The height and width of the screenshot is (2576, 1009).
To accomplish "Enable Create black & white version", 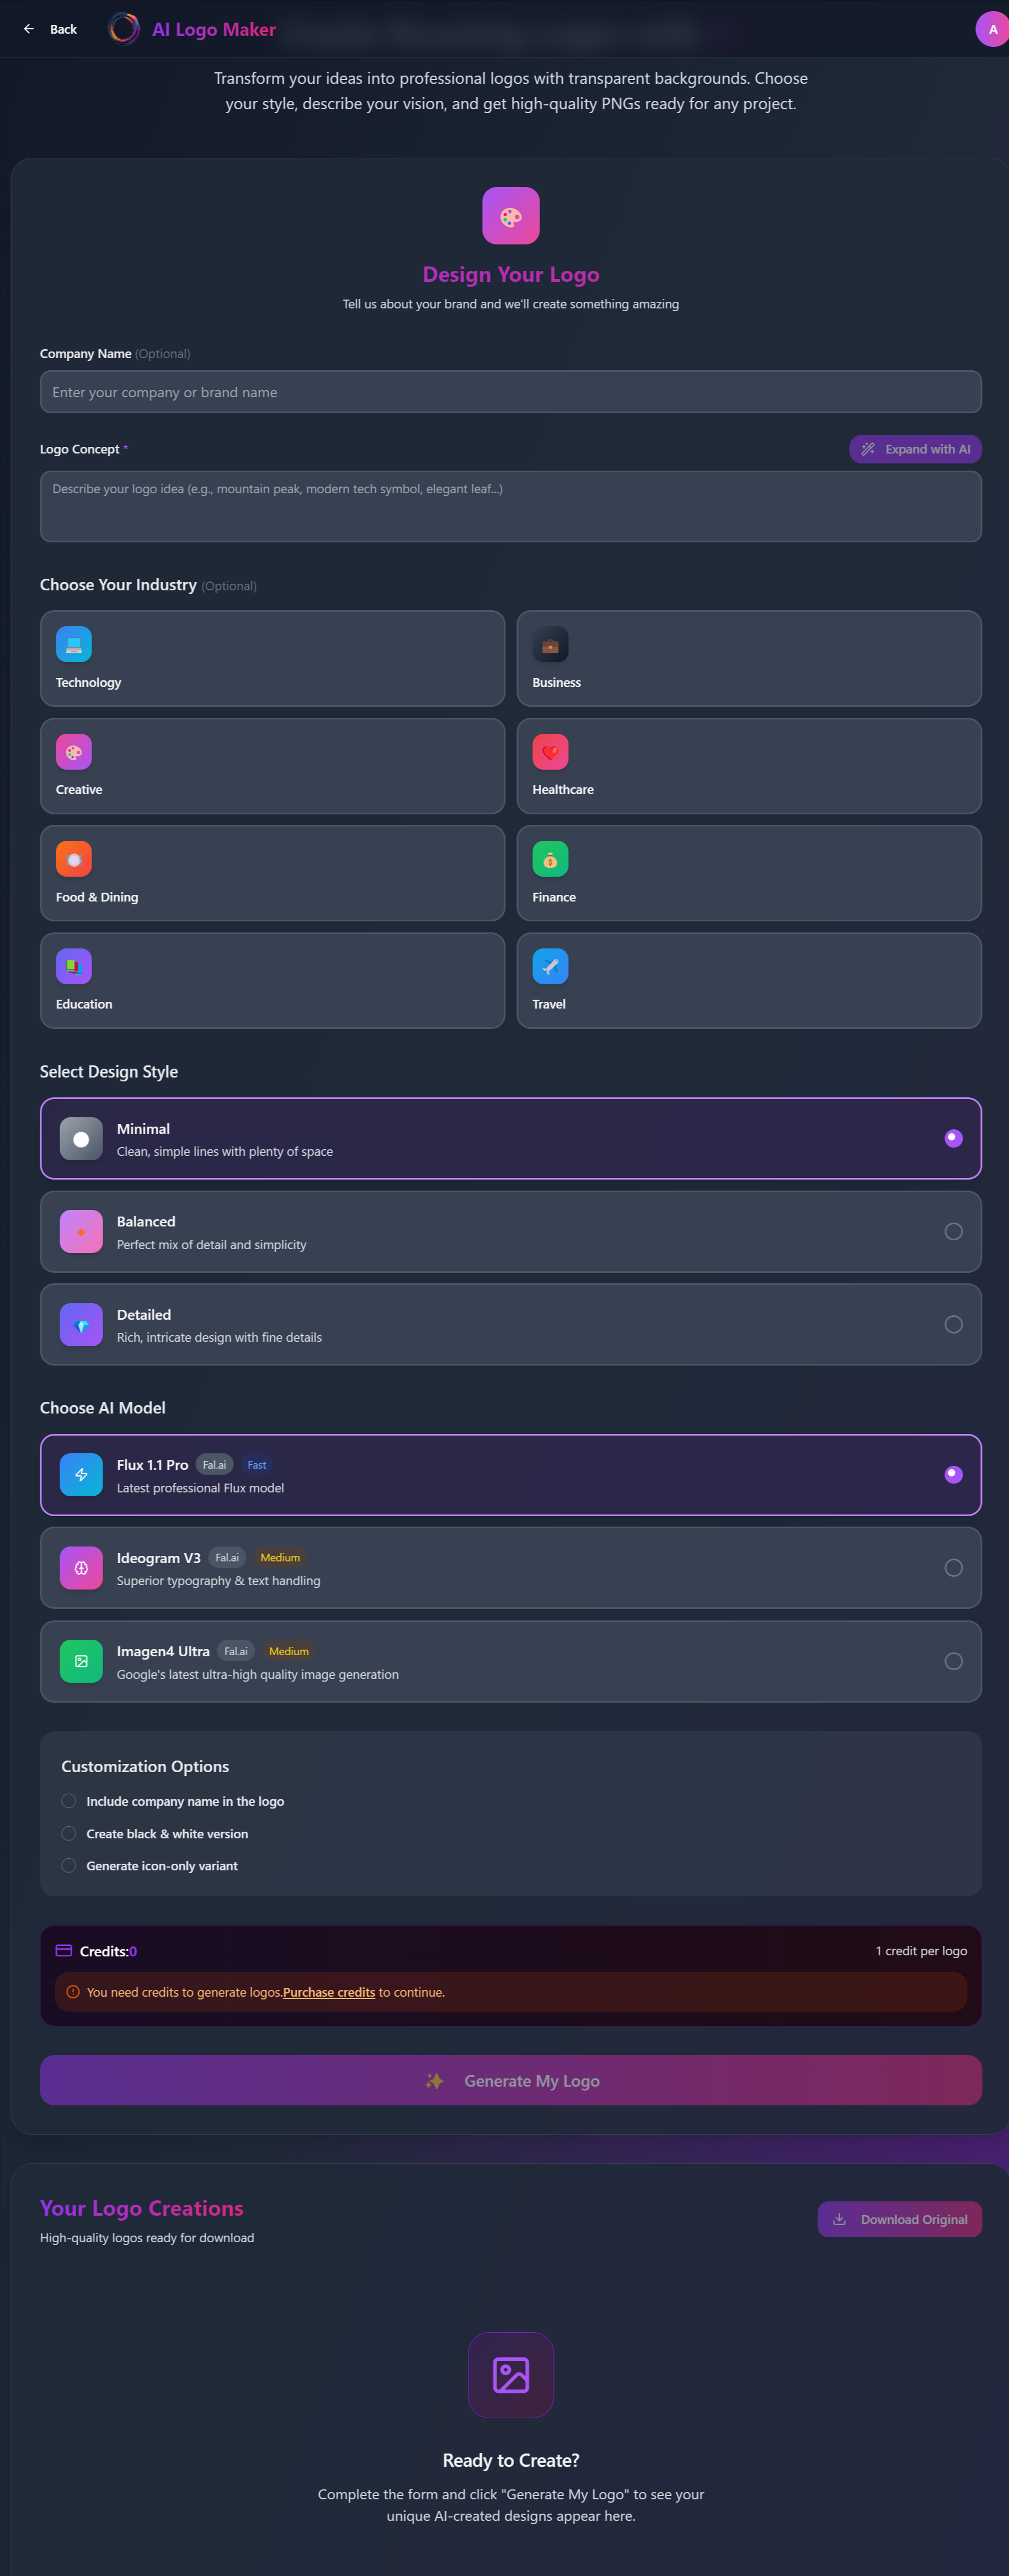I will click(69, 1833).
